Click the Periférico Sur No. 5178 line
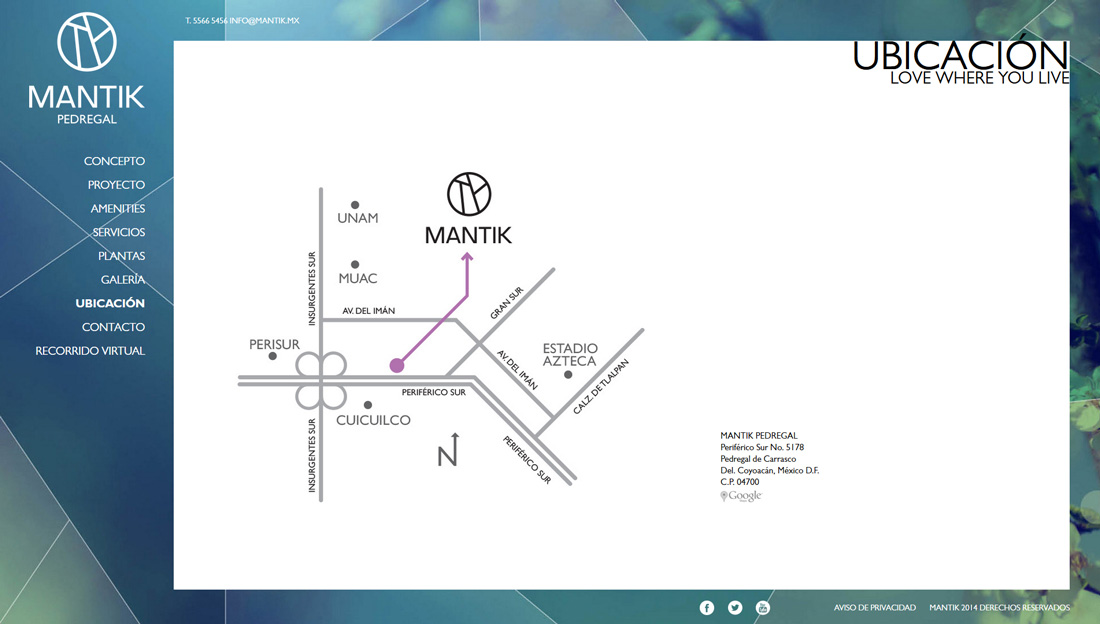Viewport: 1100px width, 624px height. pyautogui.click(x=762, y=447)
